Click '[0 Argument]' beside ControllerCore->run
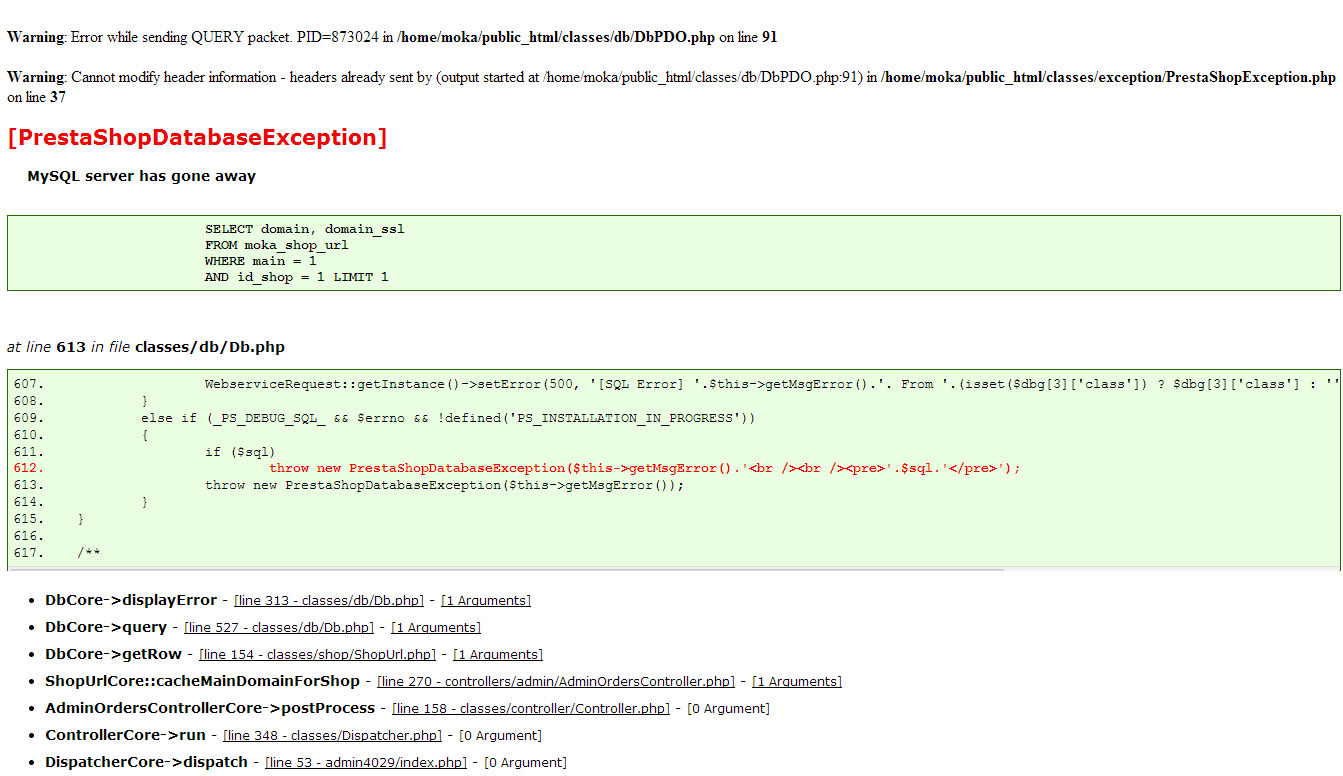 tap(500, 736)
